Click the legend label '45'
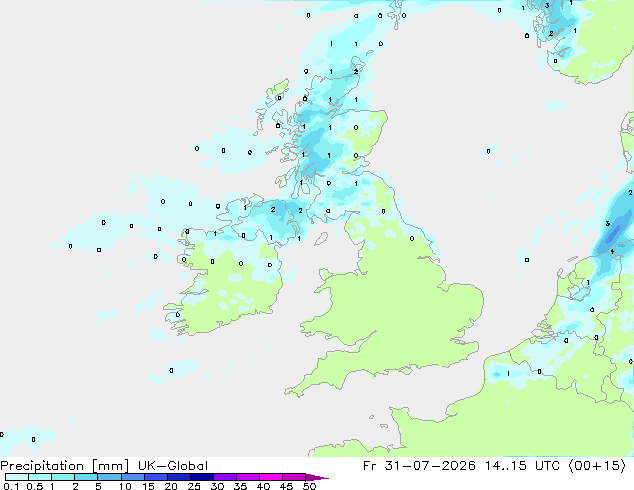The height and width of the screenshot is (490, 634). point(286,486)
